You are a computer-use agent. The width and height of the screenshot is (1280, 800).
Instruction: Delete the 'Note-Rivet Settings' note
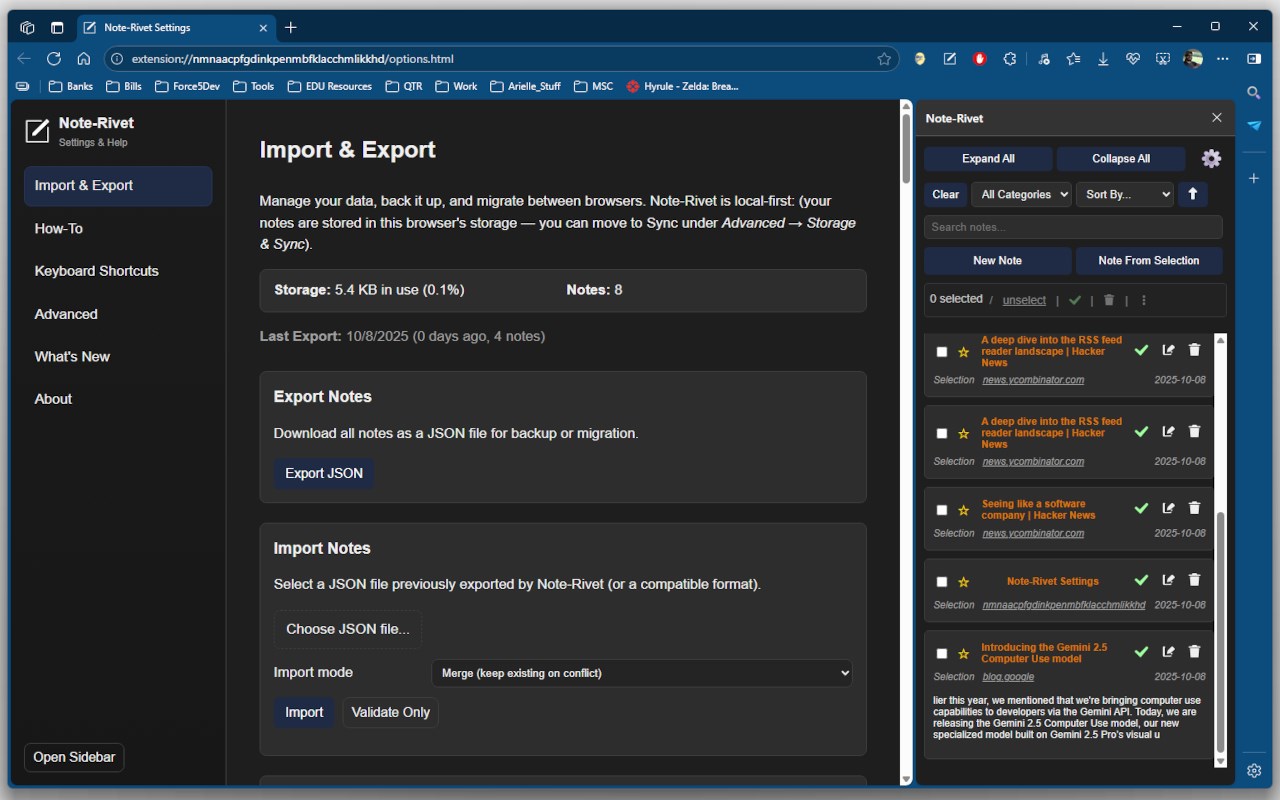click(1194, 580)
